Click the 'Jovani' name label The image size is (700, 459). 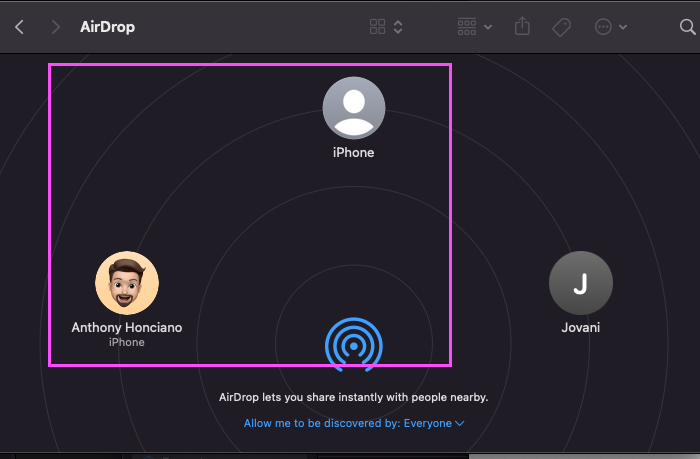[x=581, y=327]
